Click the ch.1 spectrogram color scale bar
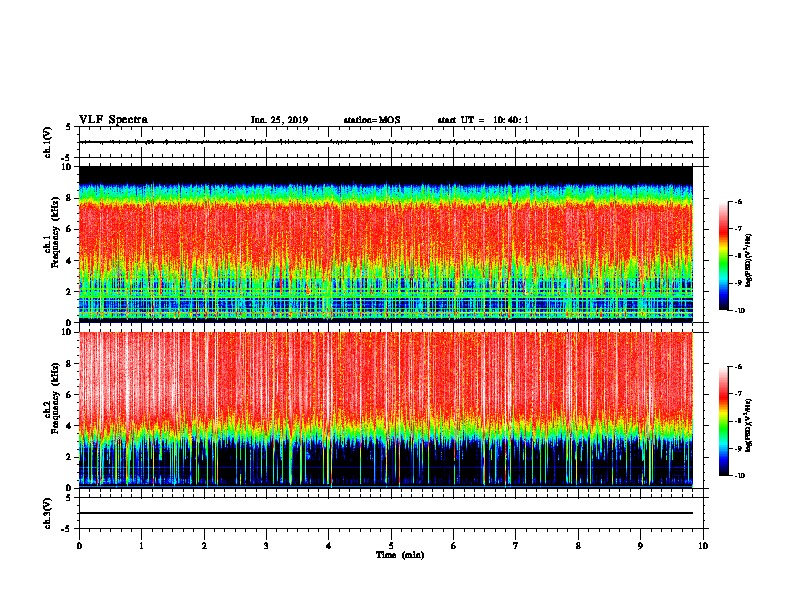This screenshot has height=612, width=792. pyautogui.click(x=724, y=256)
